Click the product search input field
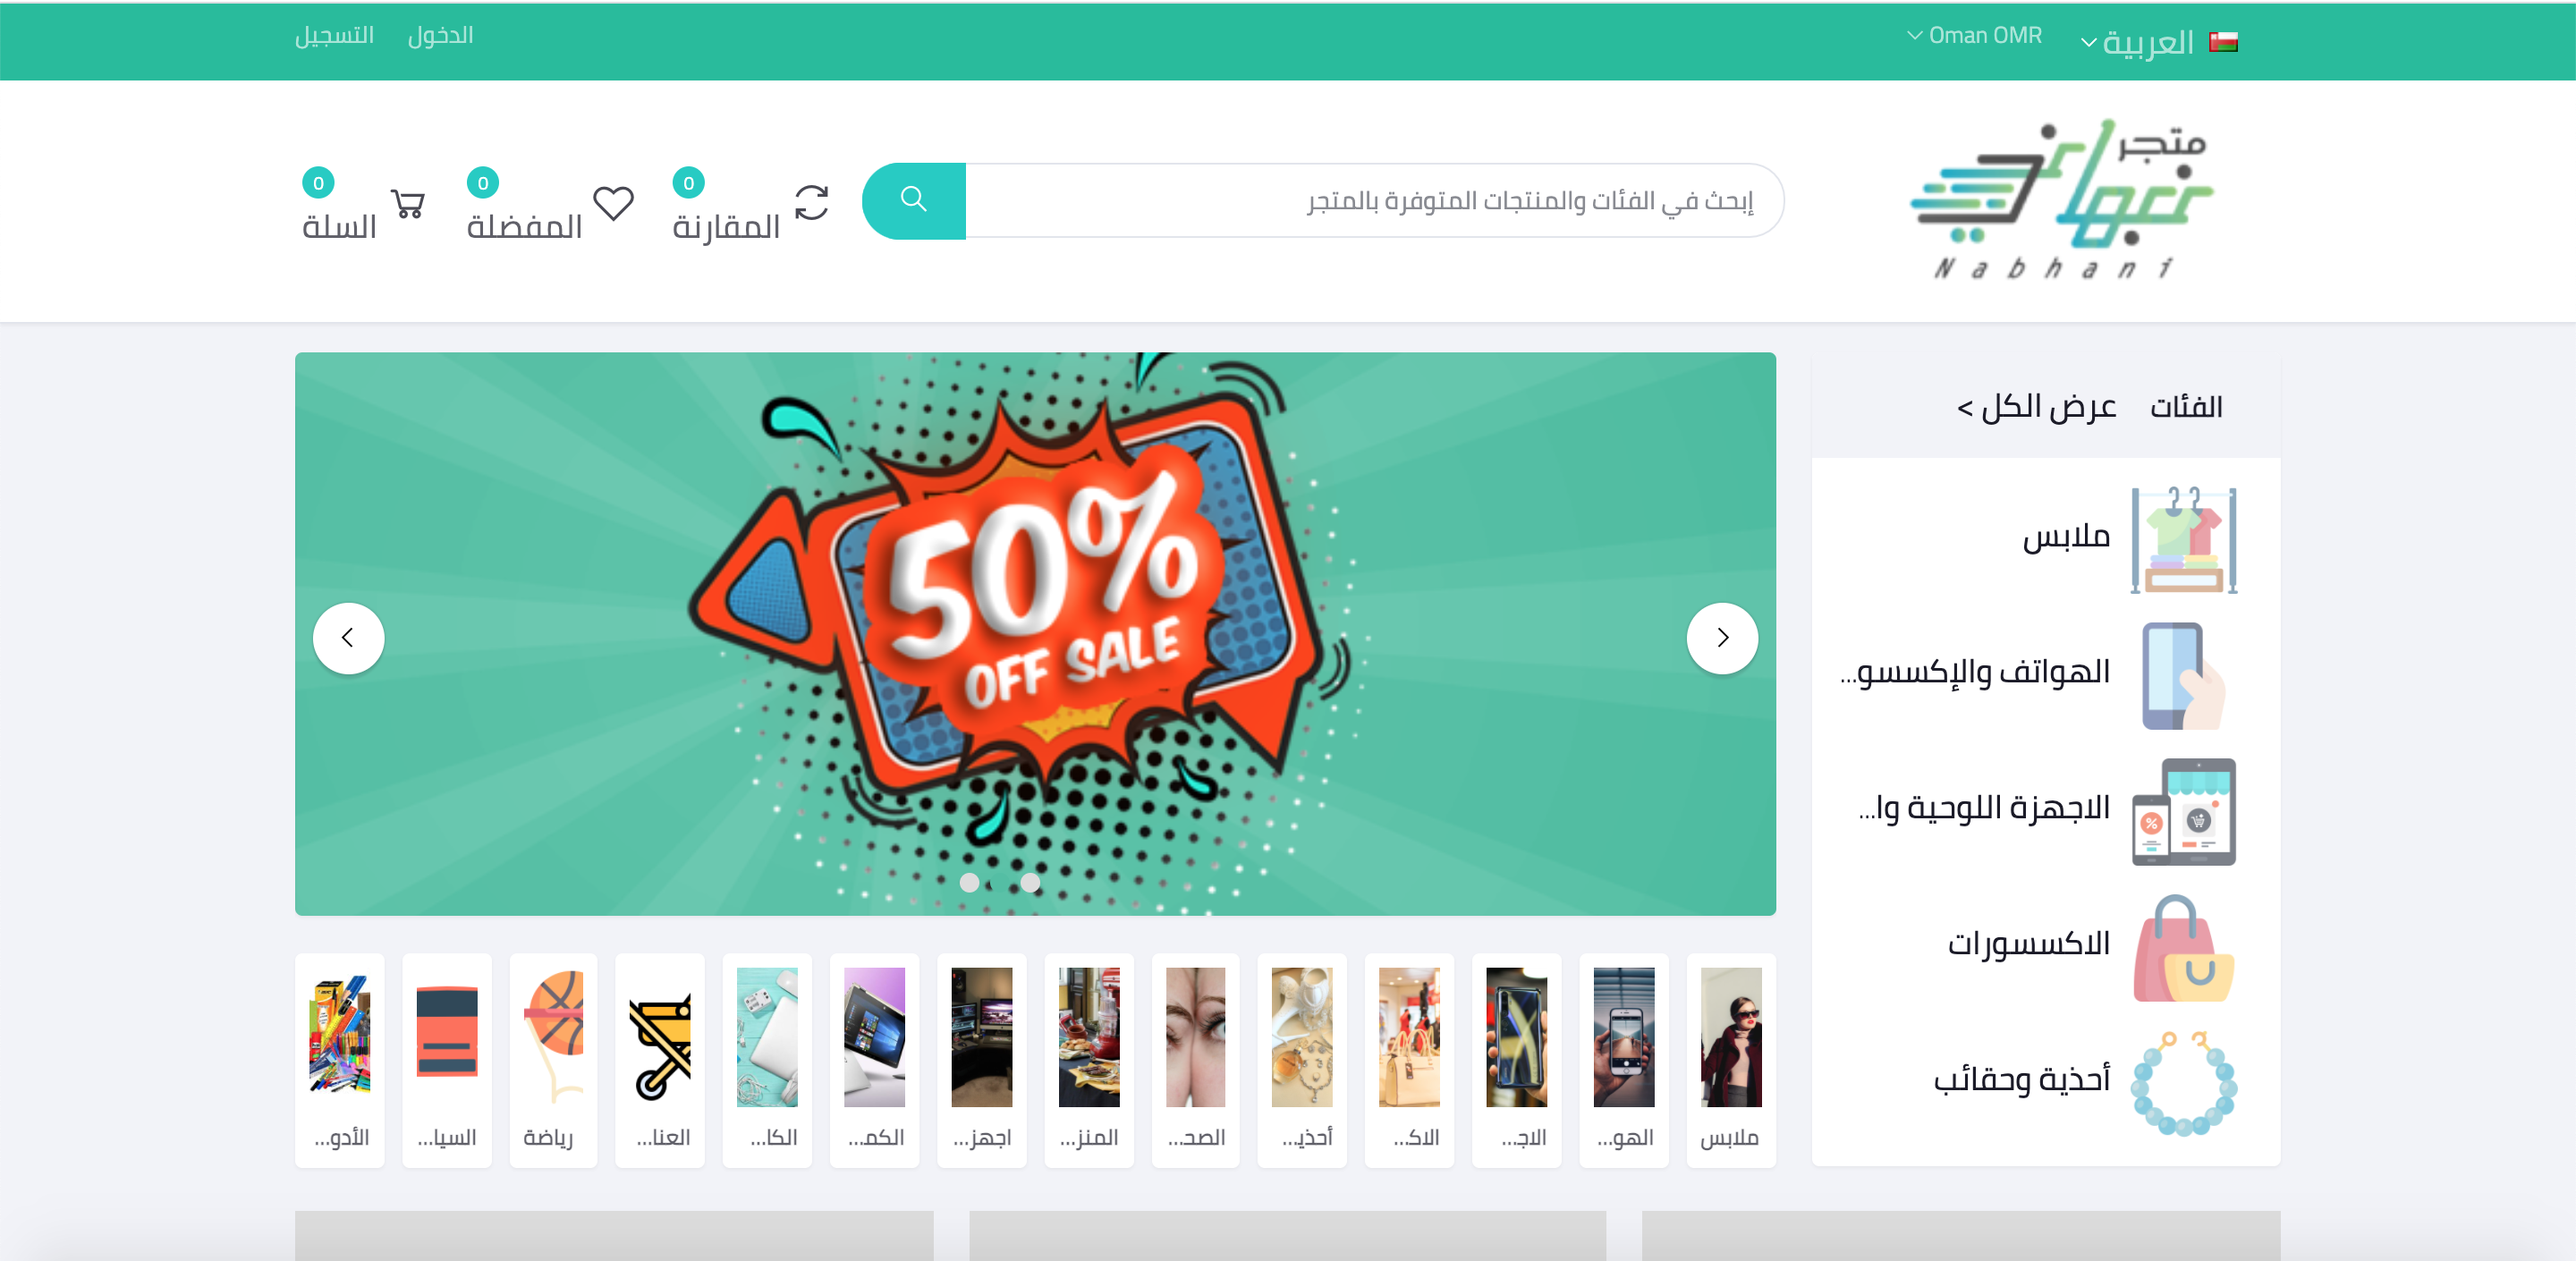The height and width of the screenshot is (1261, 2576). click(1374, 200)
